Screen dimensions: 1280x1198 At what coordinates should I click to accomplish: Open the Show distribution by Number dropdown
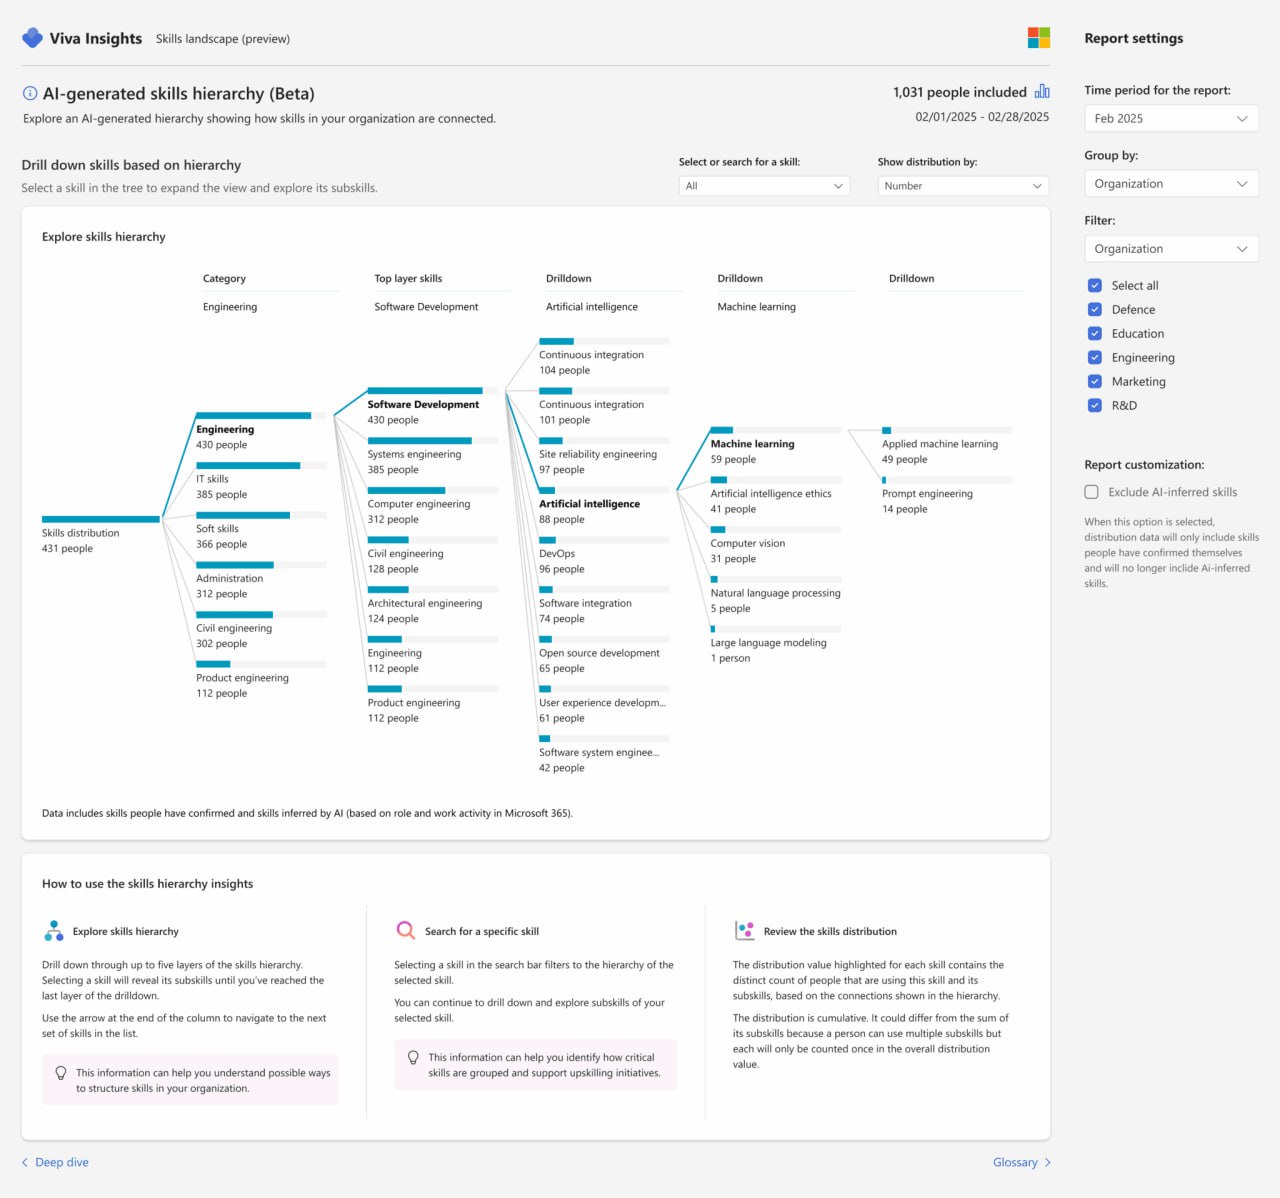(x=962, y=185)
